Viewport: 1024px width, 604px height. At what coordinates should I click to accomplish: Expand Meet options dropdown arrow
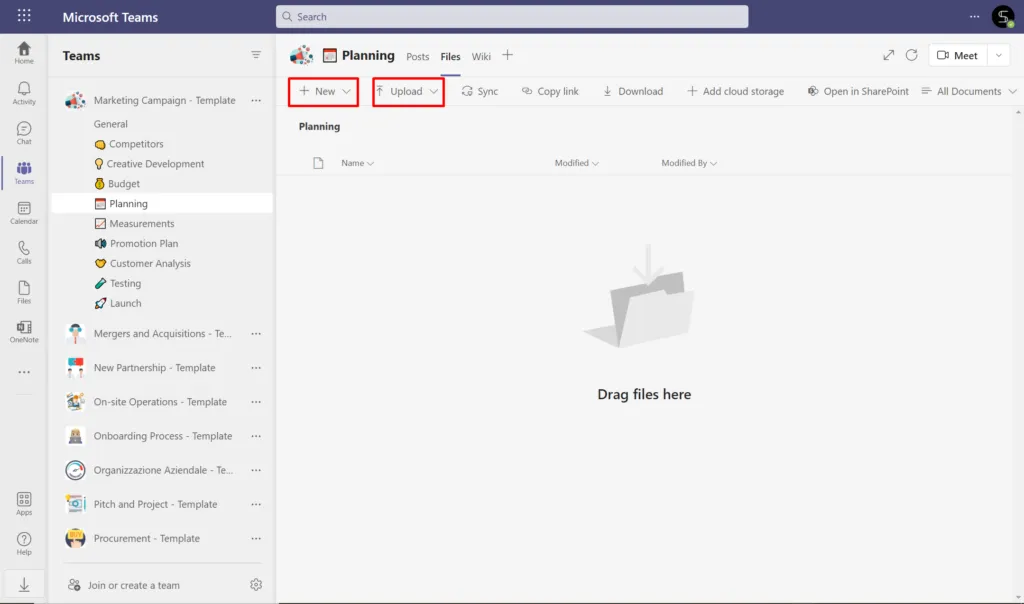999,56
